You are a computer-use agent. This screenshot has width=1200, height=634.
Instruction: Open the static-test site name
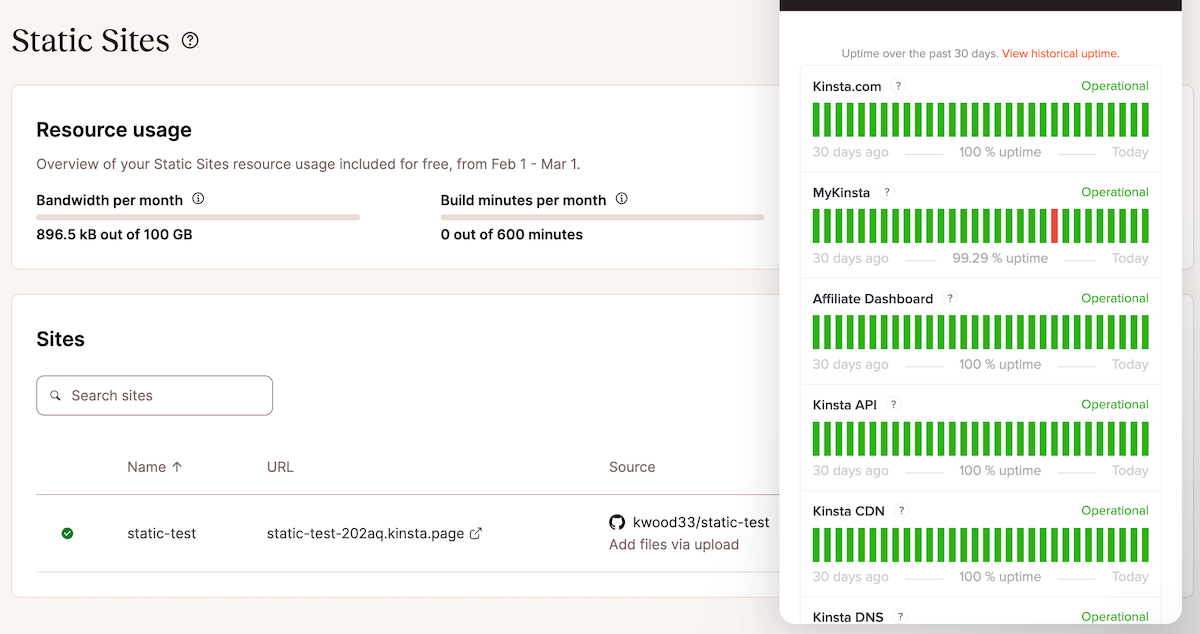(x=162, y=534)
